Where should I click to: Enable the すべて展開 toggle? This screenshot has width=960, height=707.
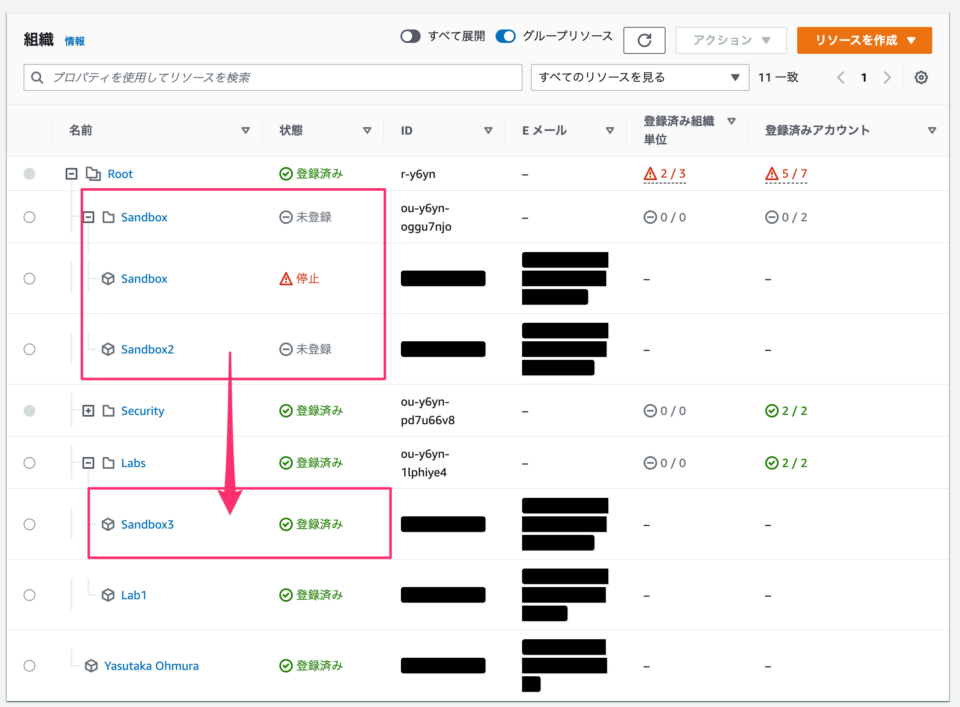click(x=410, y=35)
